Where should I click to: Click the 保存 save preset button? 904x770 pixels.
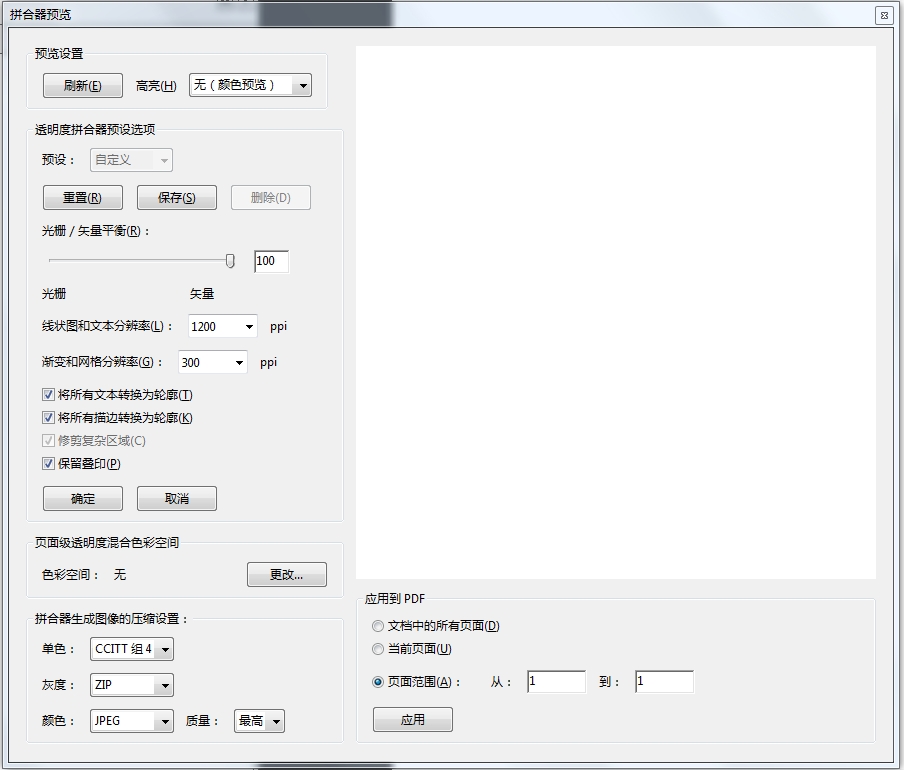point(176,197)
